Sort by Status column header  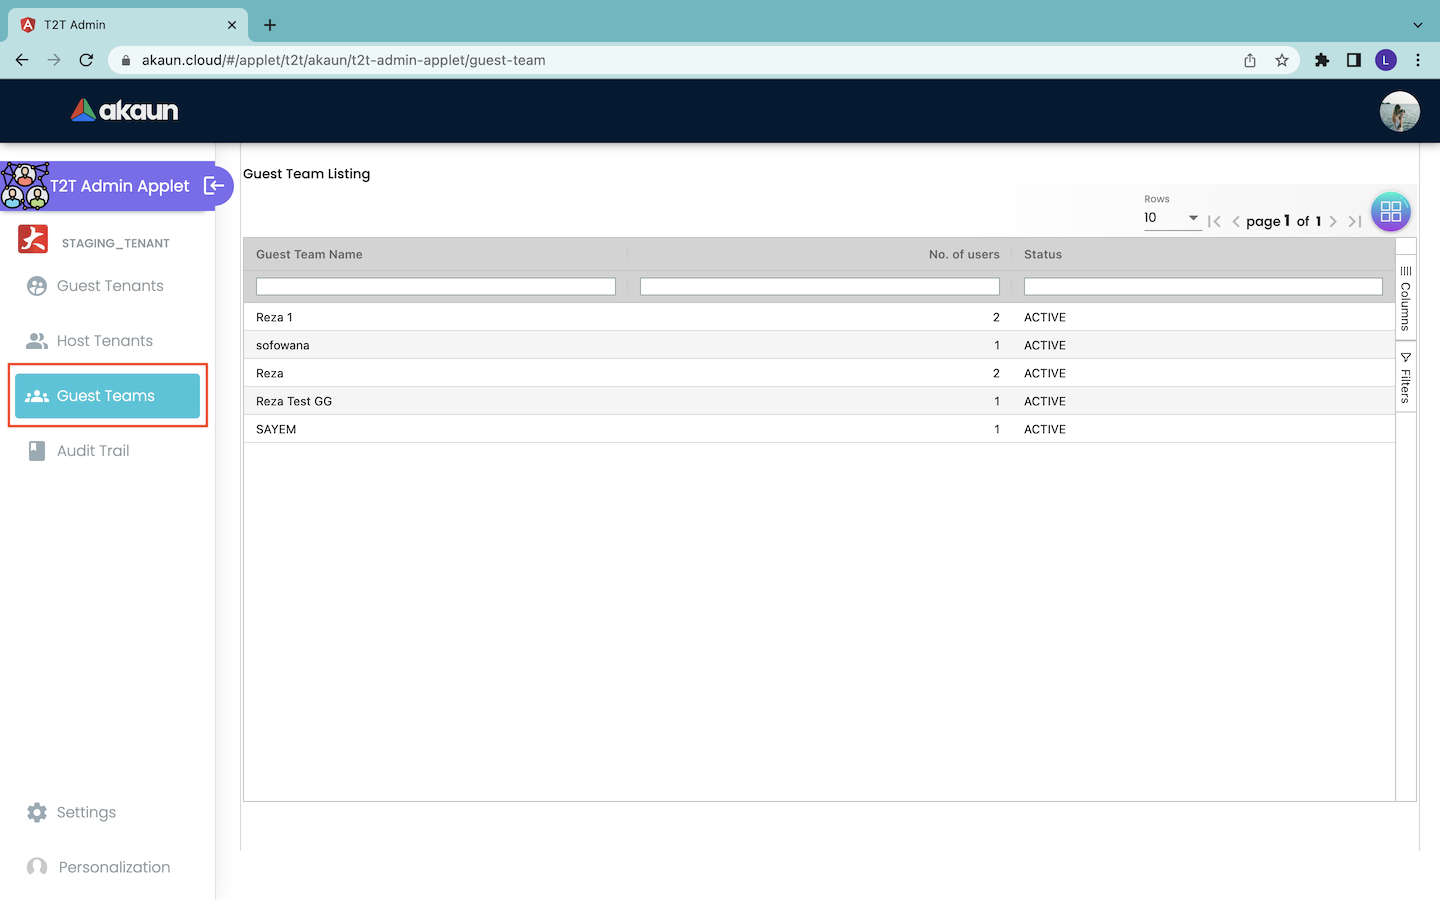coord(1043,254)
